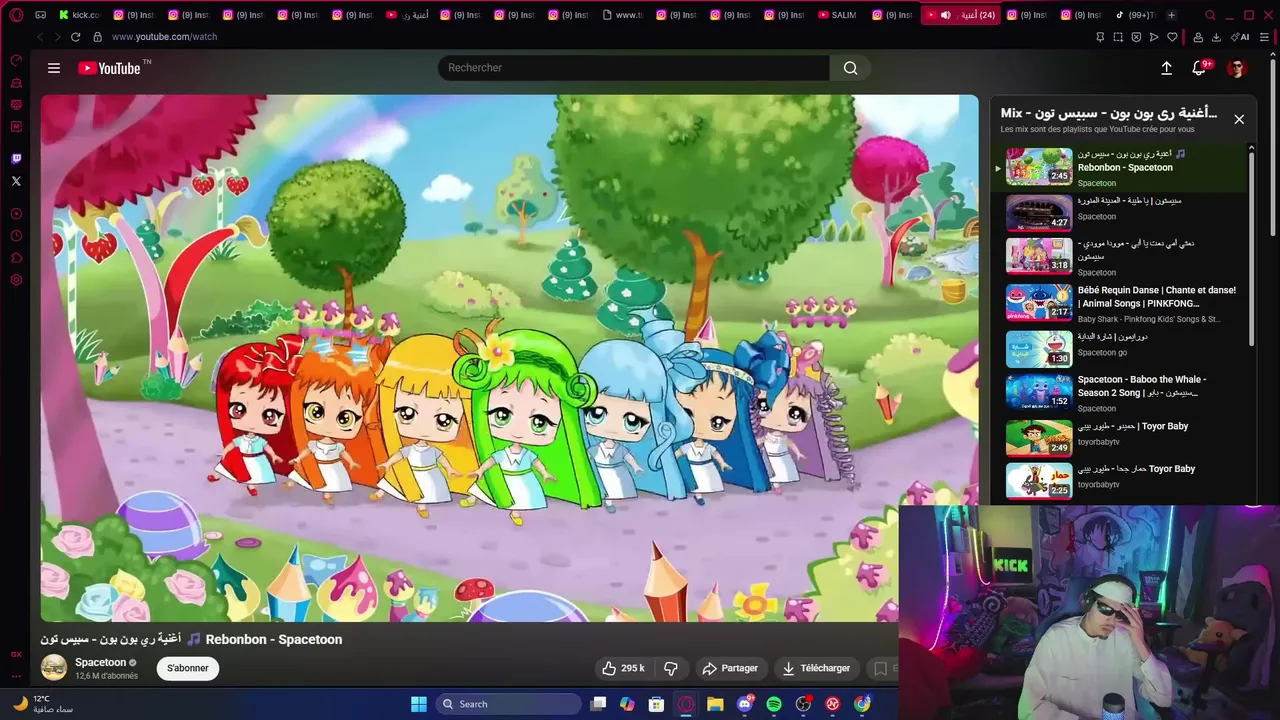This screenshot has height=720, width=1280.
Task: Dislike the video with thumbs-down
Action: (x=671, y=668)
